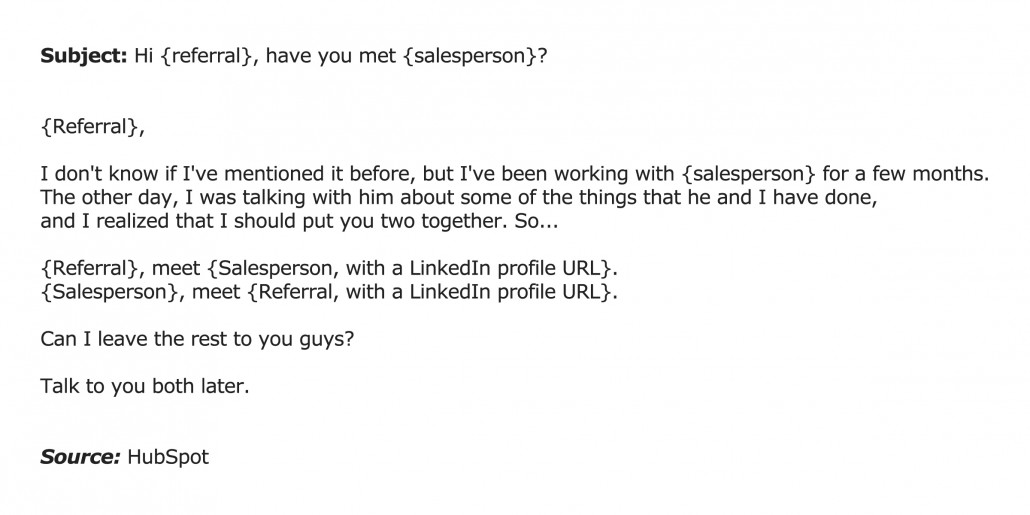This screenshot has height=515, width=1030.
Task: Click the {referral} placeholder in subject line
Action: click(208, 56)
